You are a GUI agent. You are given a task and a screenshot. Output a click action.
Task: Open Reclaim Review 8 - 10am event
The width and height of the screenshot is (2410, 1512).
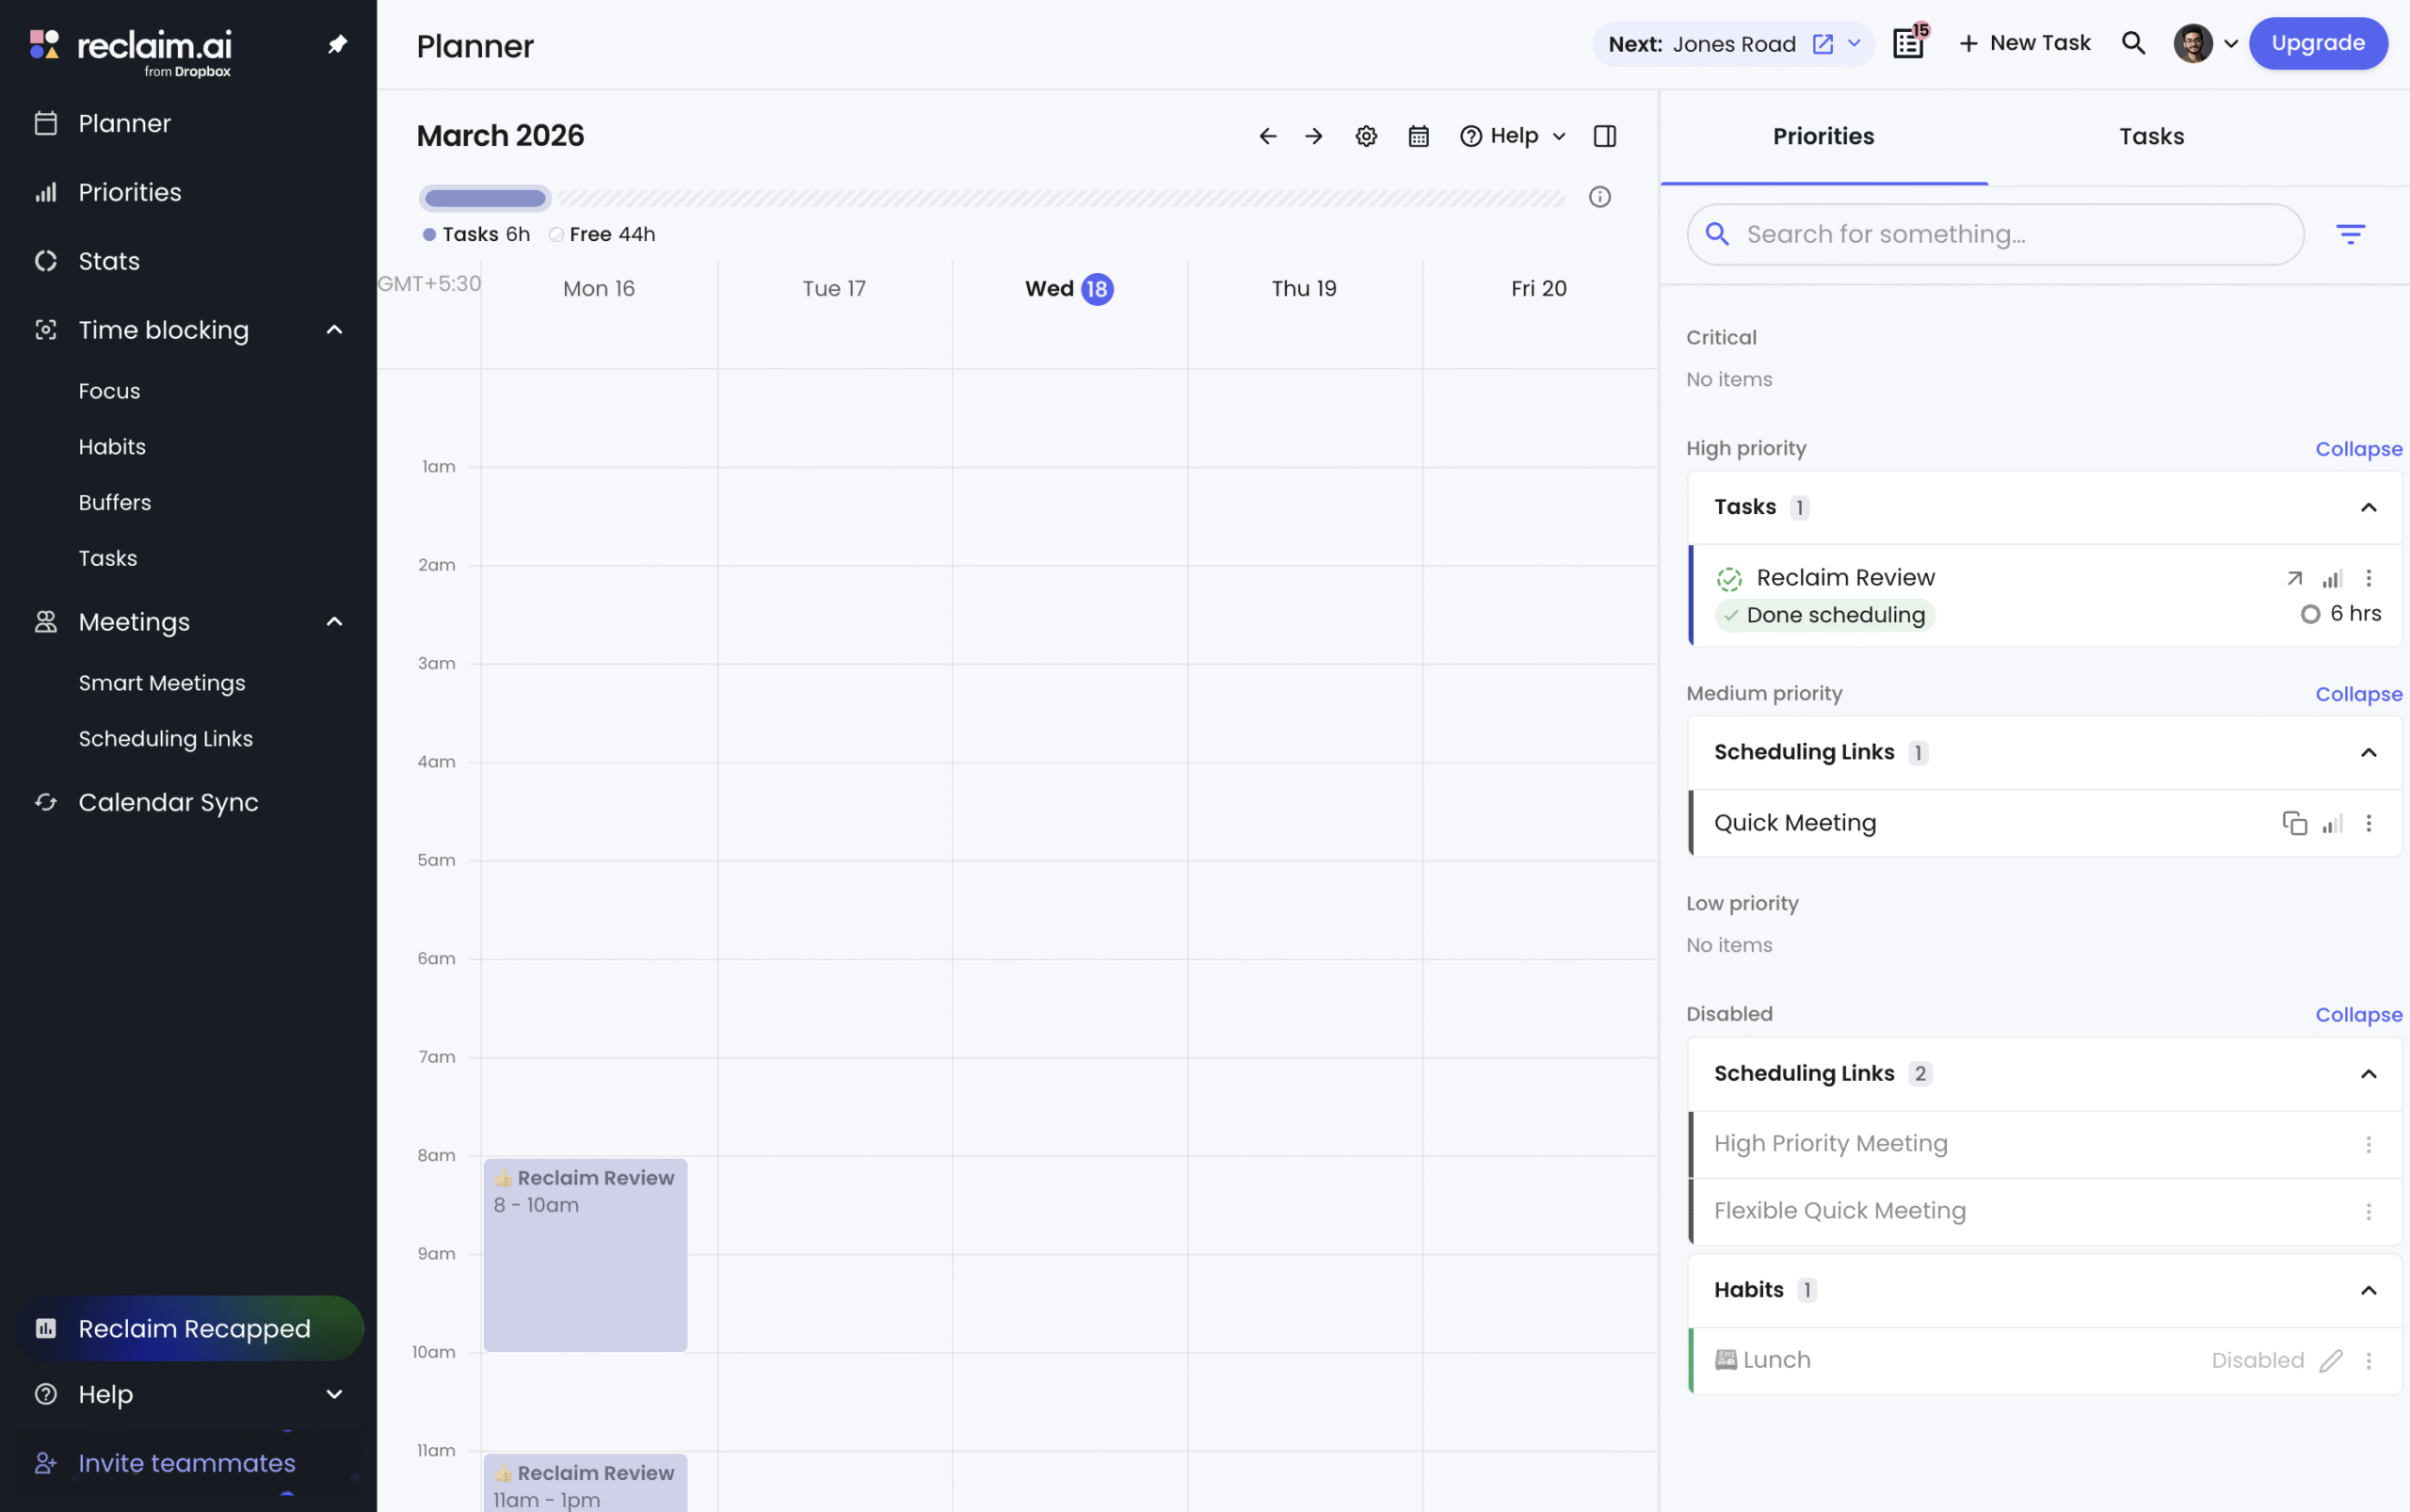pyautogui.click(x=585, y=1255)
